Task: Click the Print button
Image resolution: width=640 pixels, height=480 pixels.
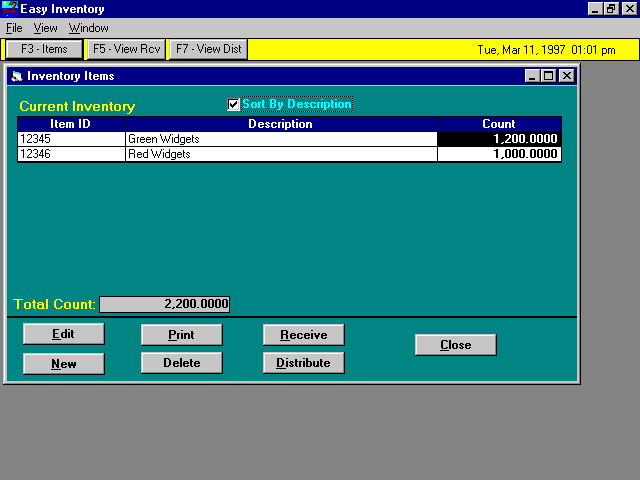Action: tap(181, 335)
